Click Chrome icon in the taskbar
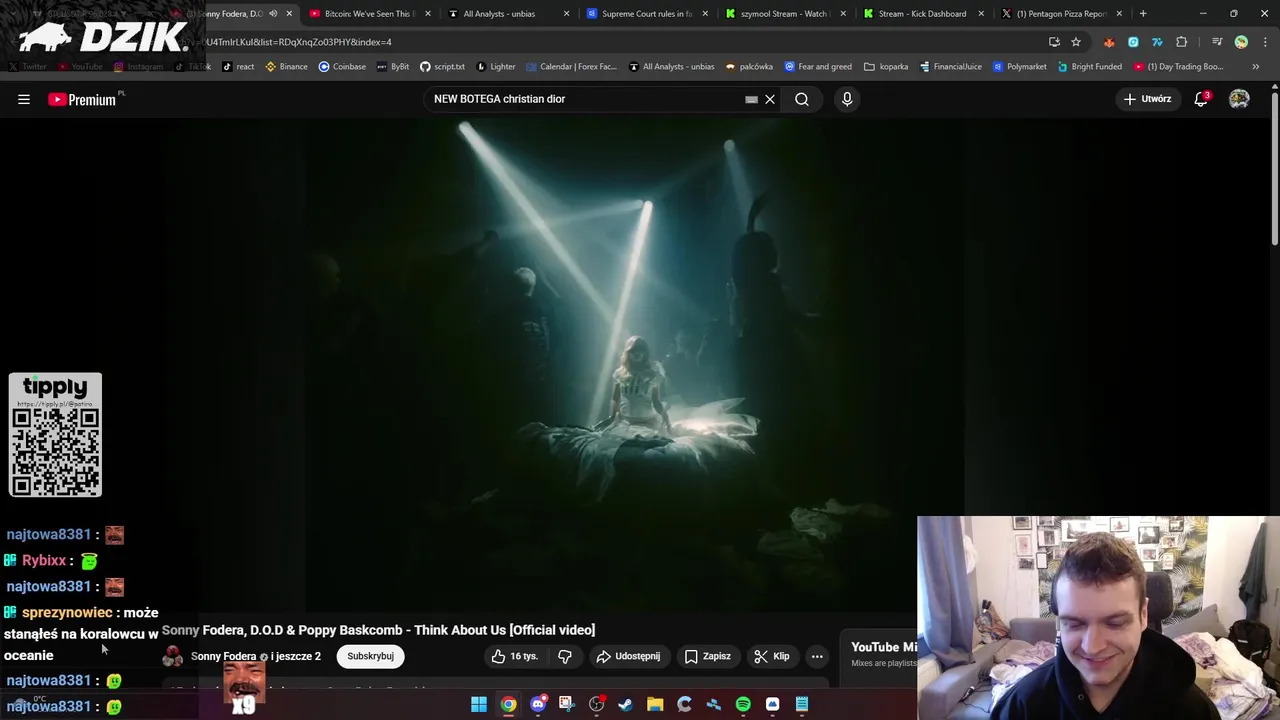The width and height of the screenshot is (1280, 720). [x=508, y=704]
